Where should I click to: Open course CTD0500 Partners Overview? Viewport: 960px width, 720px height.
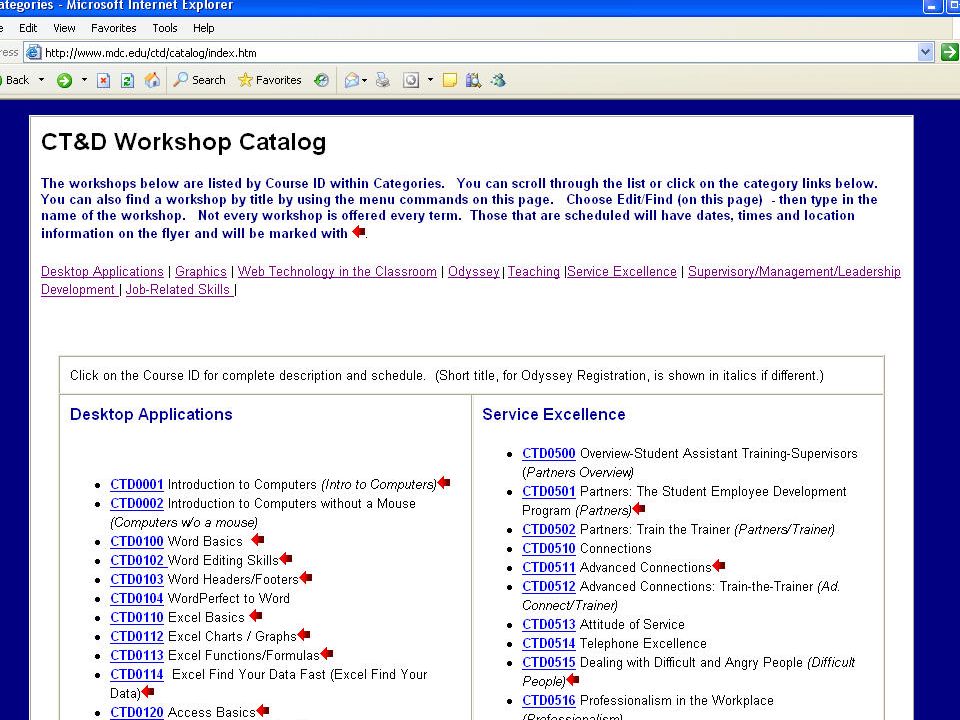click(549, 453)
